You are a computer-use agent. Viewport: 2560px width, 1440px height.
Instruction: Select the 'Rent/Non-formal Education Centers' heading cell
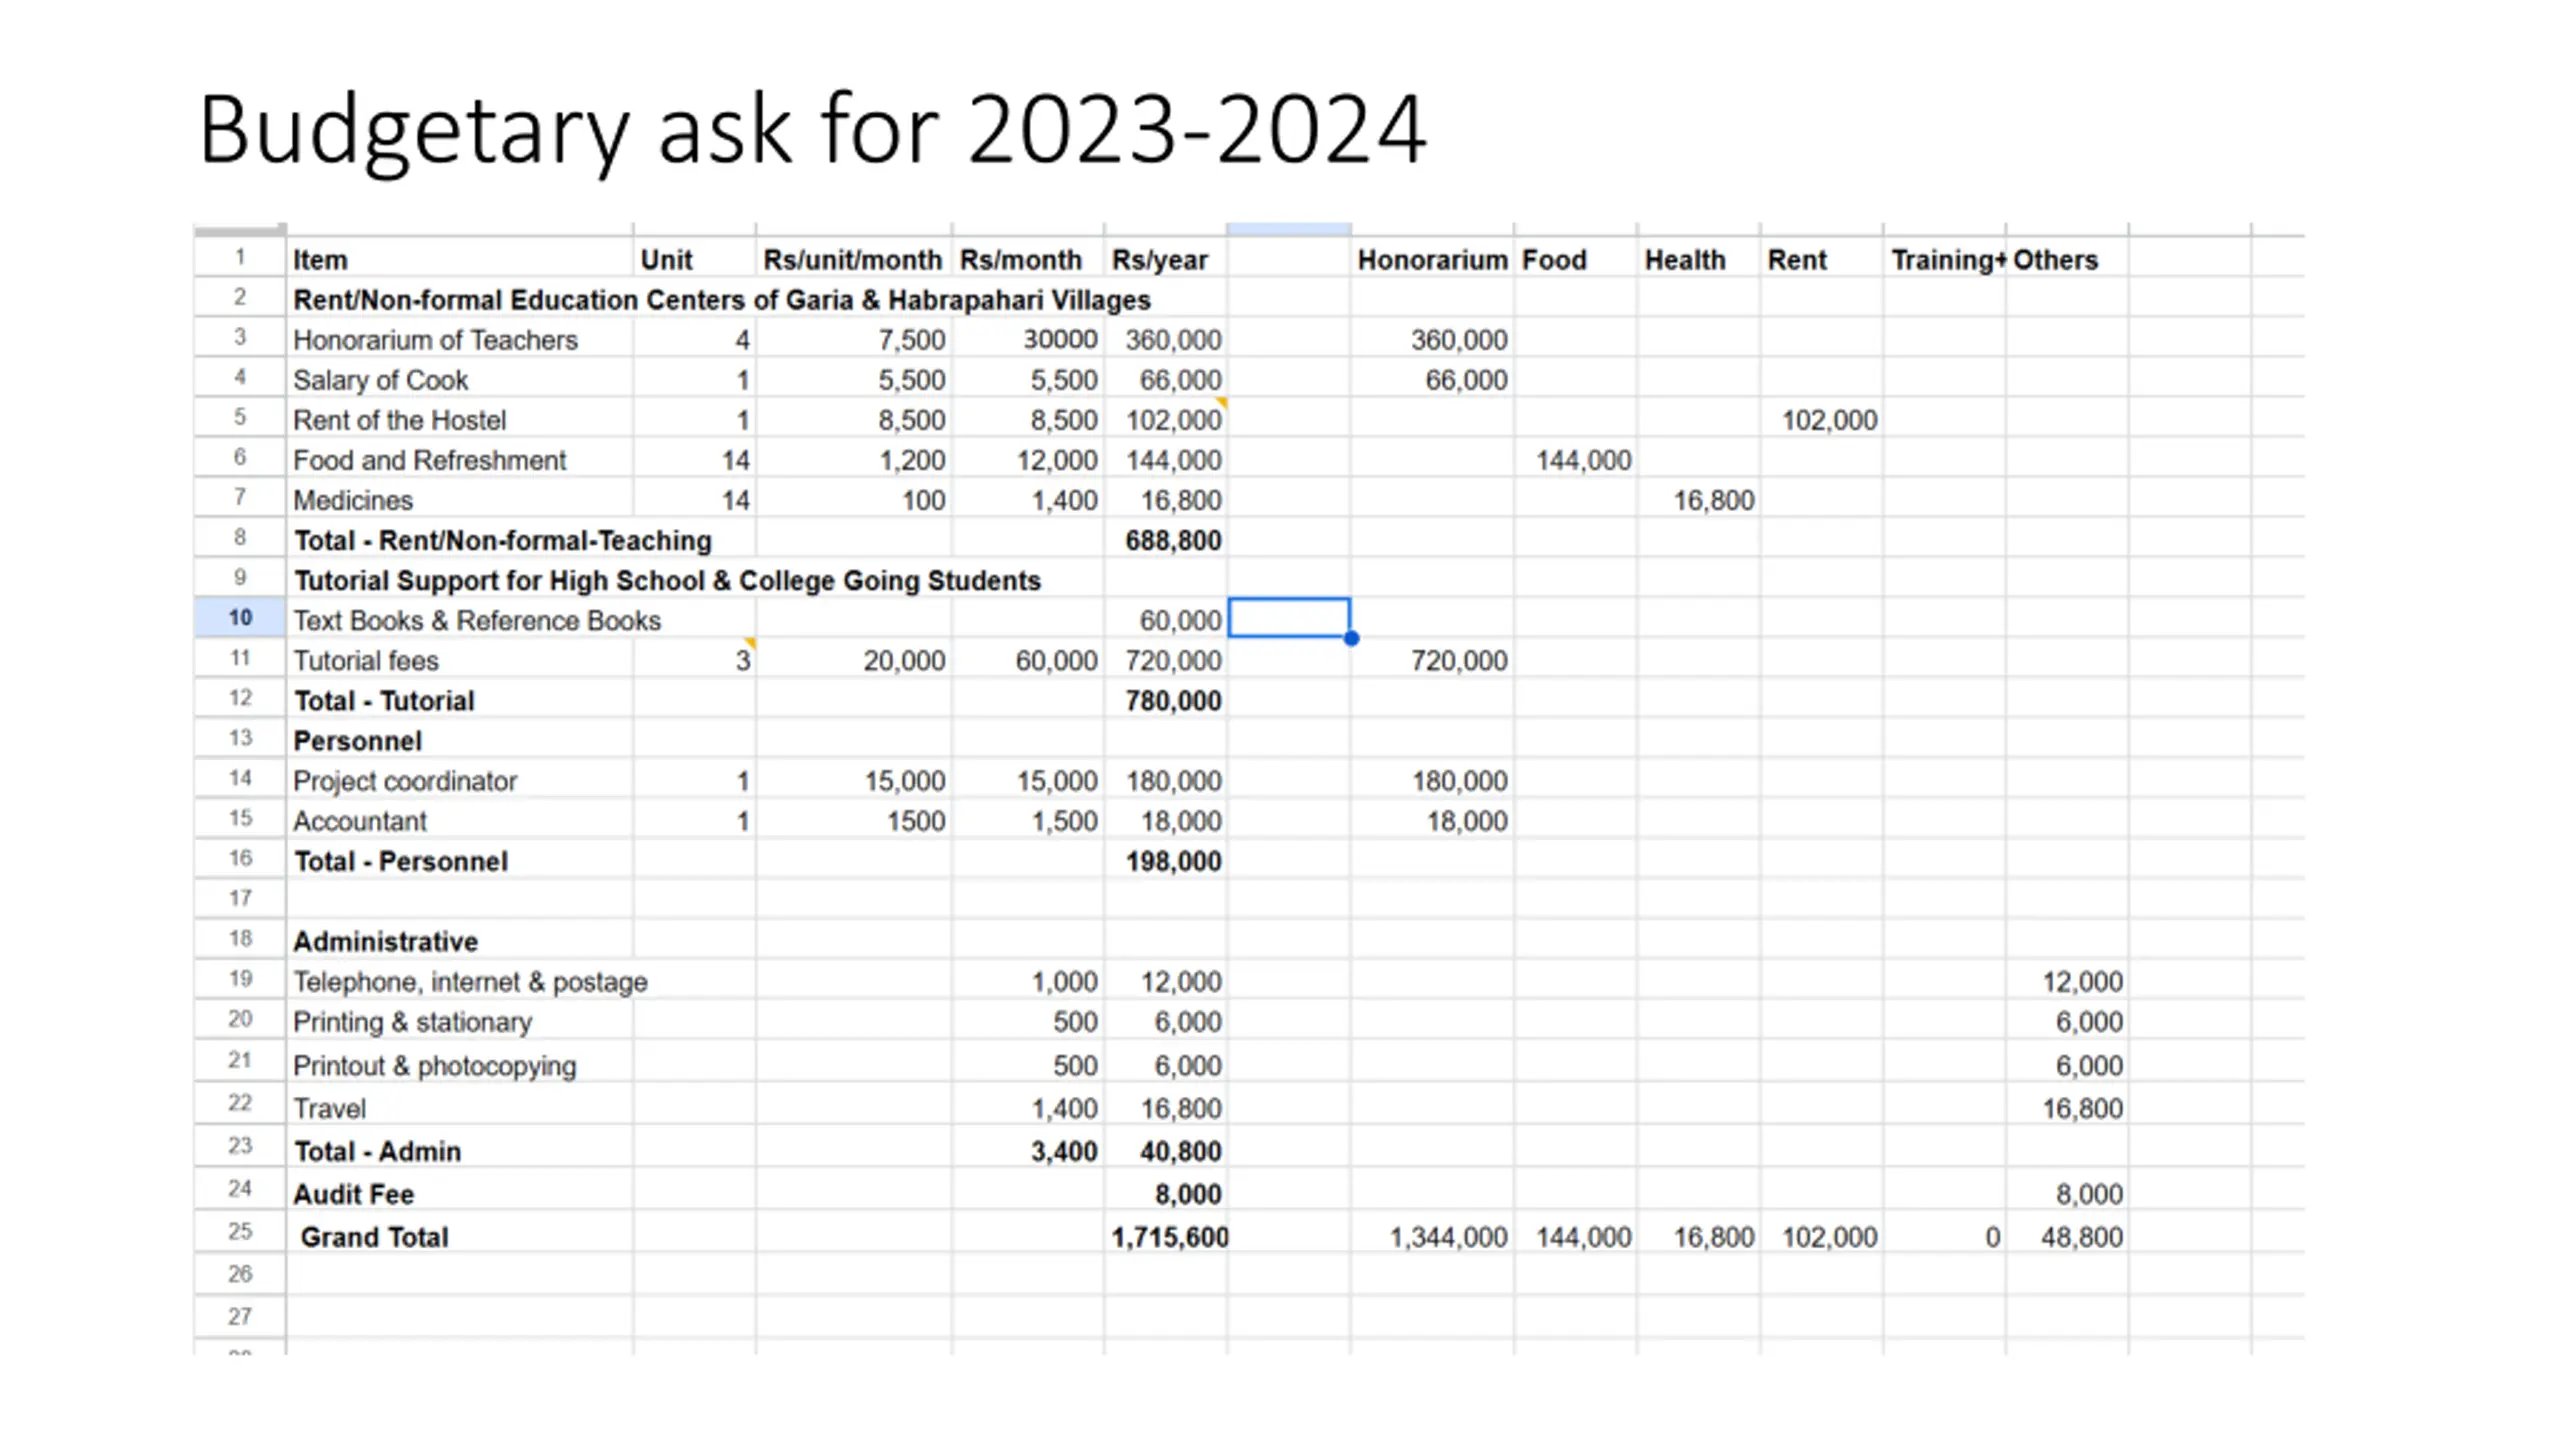tap(721, 299)
